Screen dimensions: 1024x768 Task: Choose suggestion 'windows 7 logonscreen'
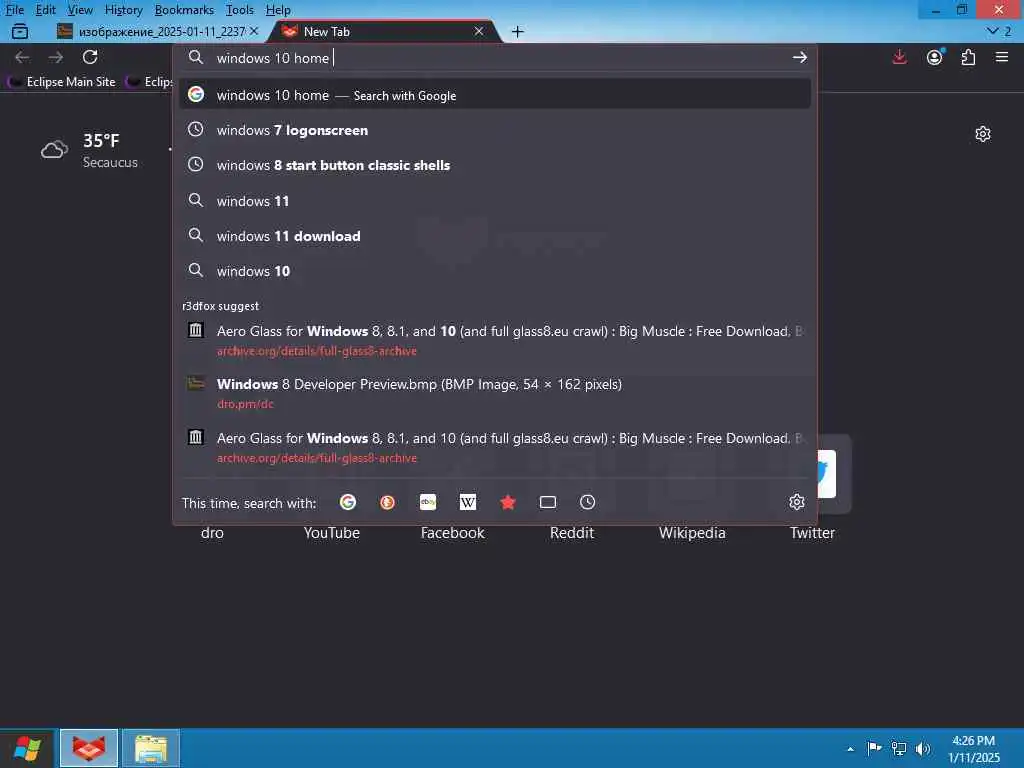[495, 130]
